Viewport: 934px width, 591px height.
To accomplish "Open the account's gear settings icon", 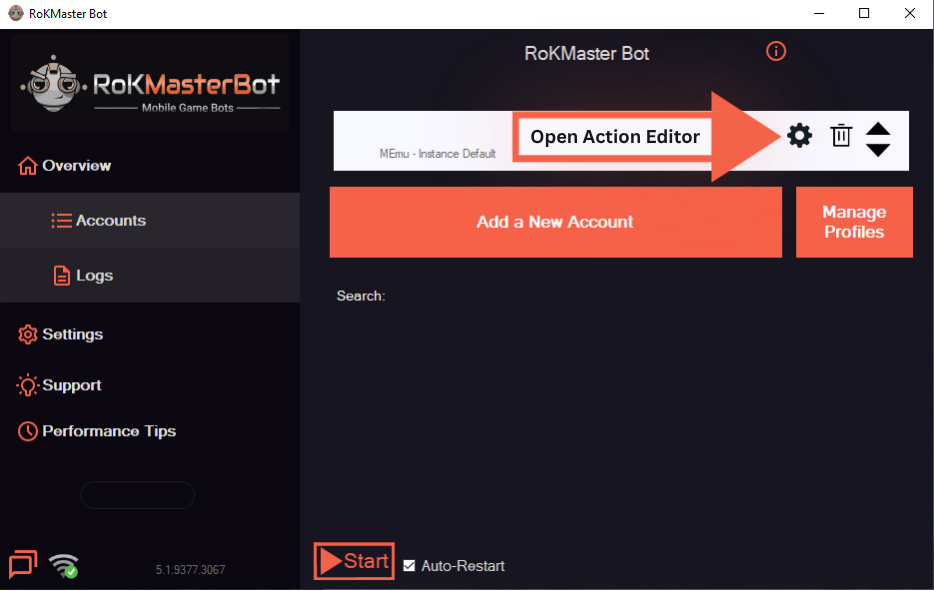I will click(x=799, y=136).
